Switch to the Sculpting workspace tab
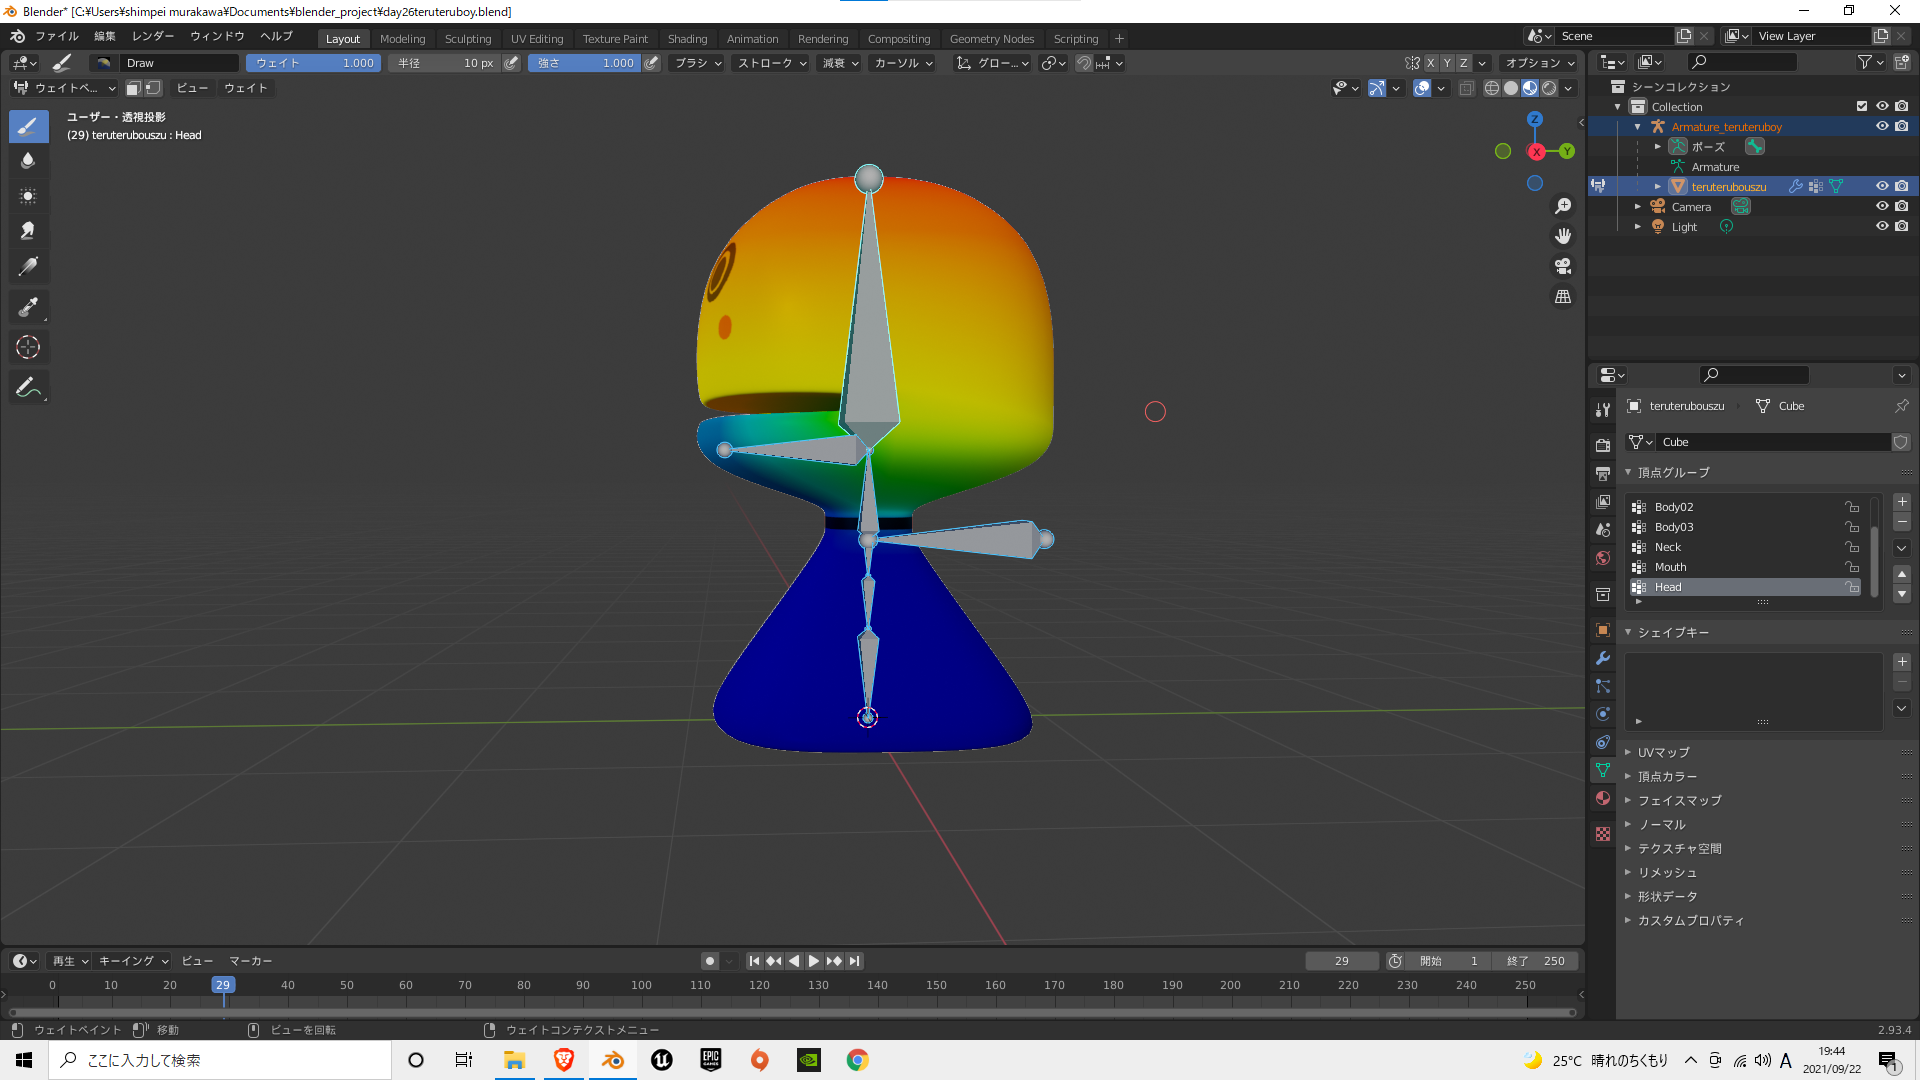Viewport: 1920px width, 1080px height. pos(467,39)
